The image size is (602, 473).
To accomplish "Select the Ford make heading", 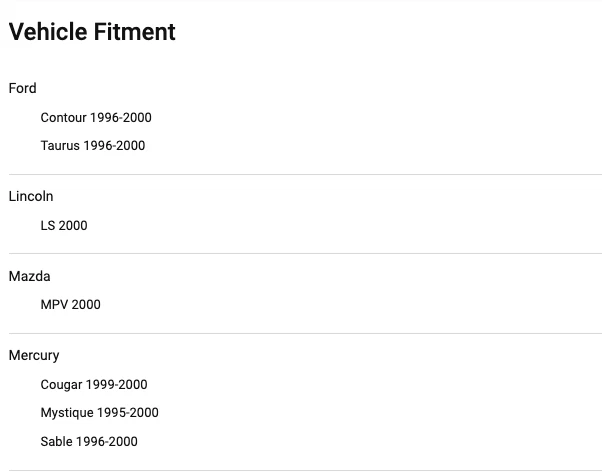I will (x=22, y=88).
